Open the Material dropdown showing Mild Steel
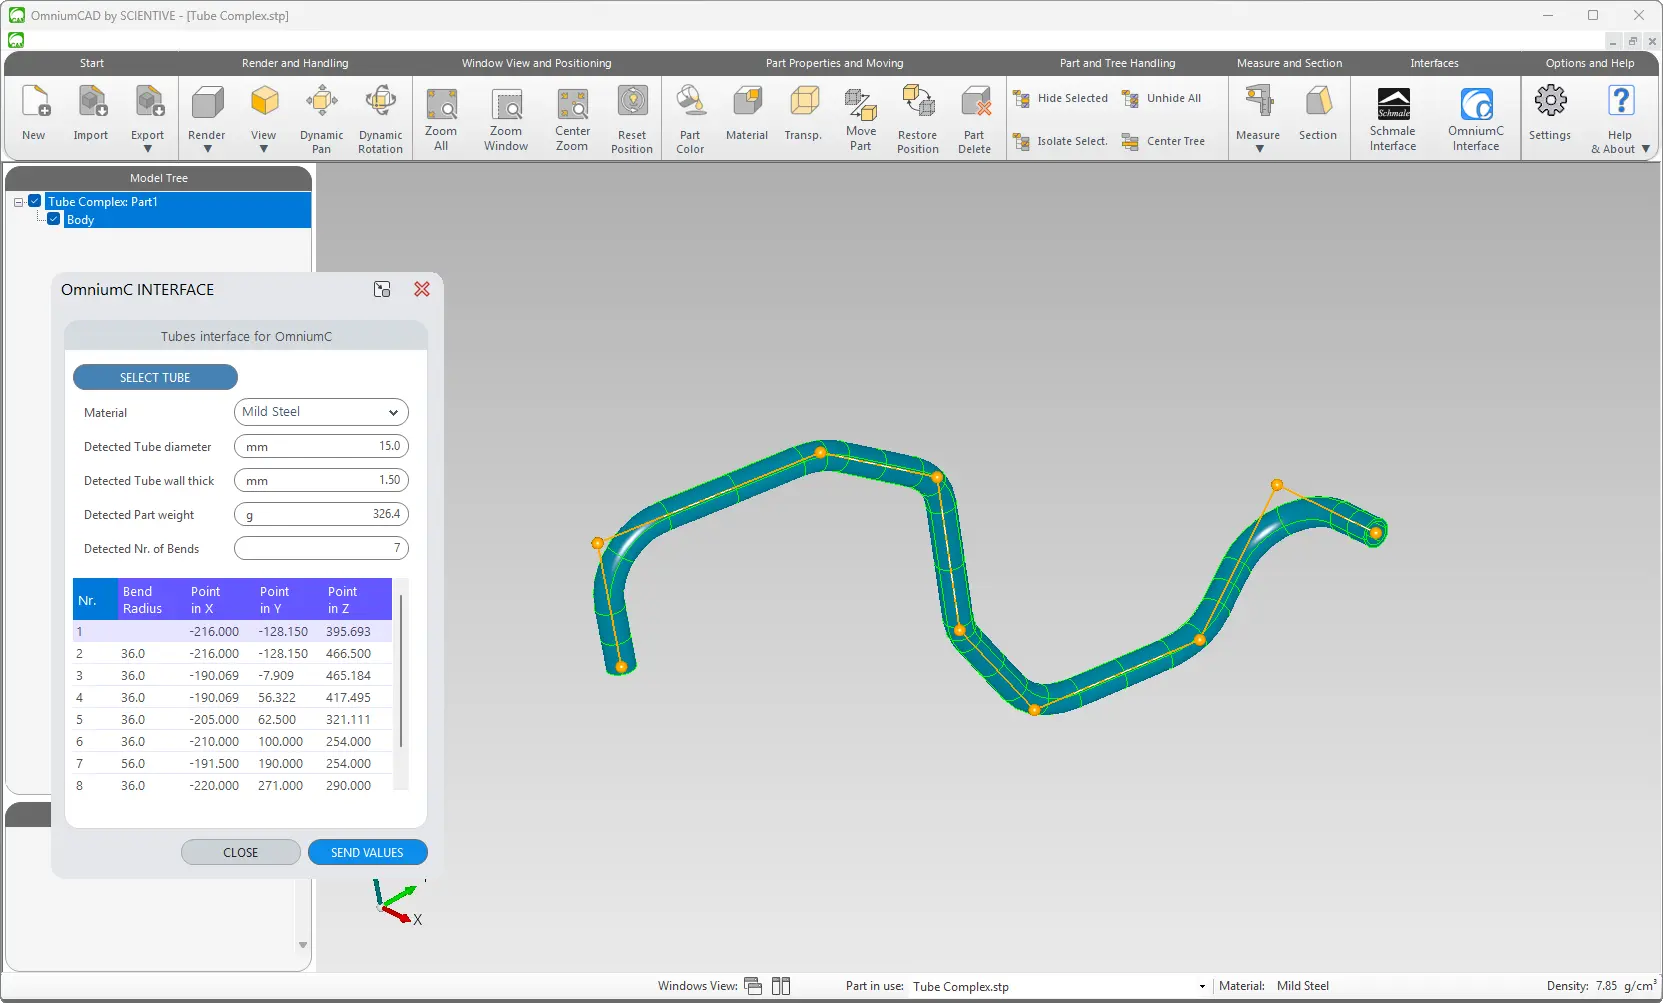This screenshot has width=1663, height=1003. click(321, 412)
